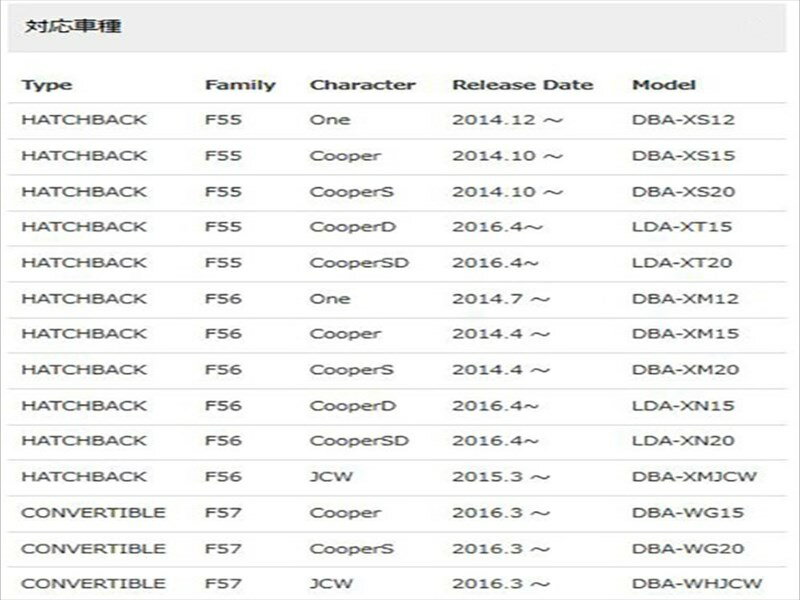Click the Character column header
Viewport: 800px width, 600px height.
[x=362, y=85]
